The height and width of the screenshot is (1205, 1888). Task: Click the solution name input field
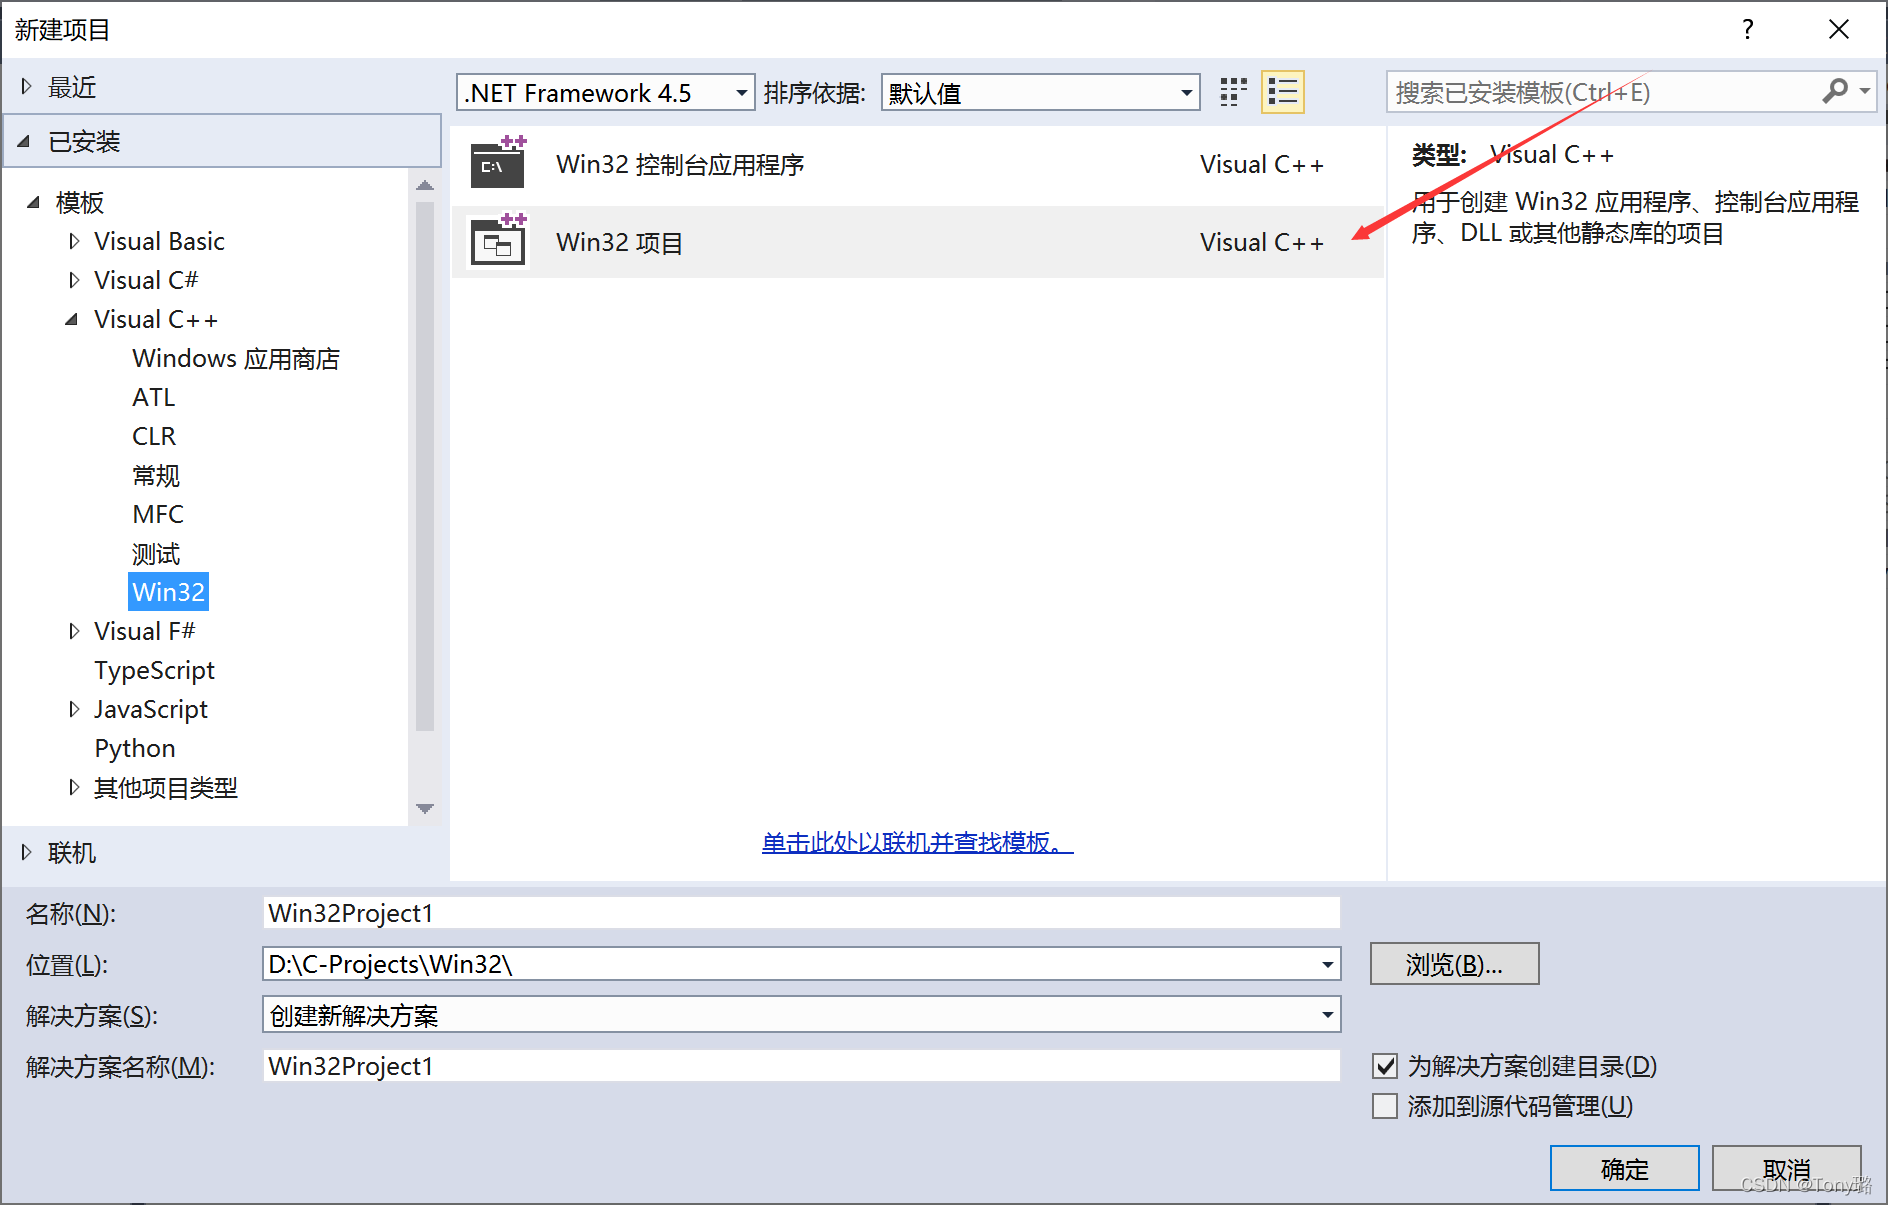point(802,1066)
